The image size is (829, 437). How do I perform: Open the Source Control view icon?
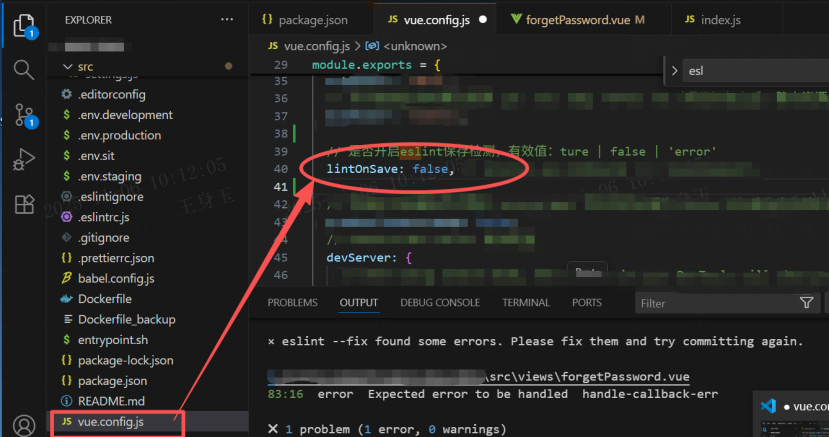coord(25,115)
